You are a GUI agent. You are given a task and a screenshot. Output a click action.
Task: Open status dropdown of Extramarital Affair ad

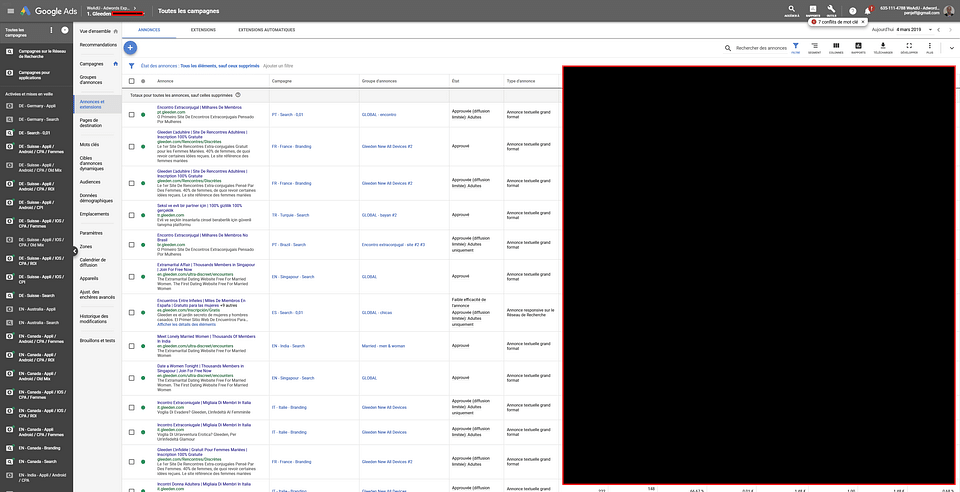(143, 277)
